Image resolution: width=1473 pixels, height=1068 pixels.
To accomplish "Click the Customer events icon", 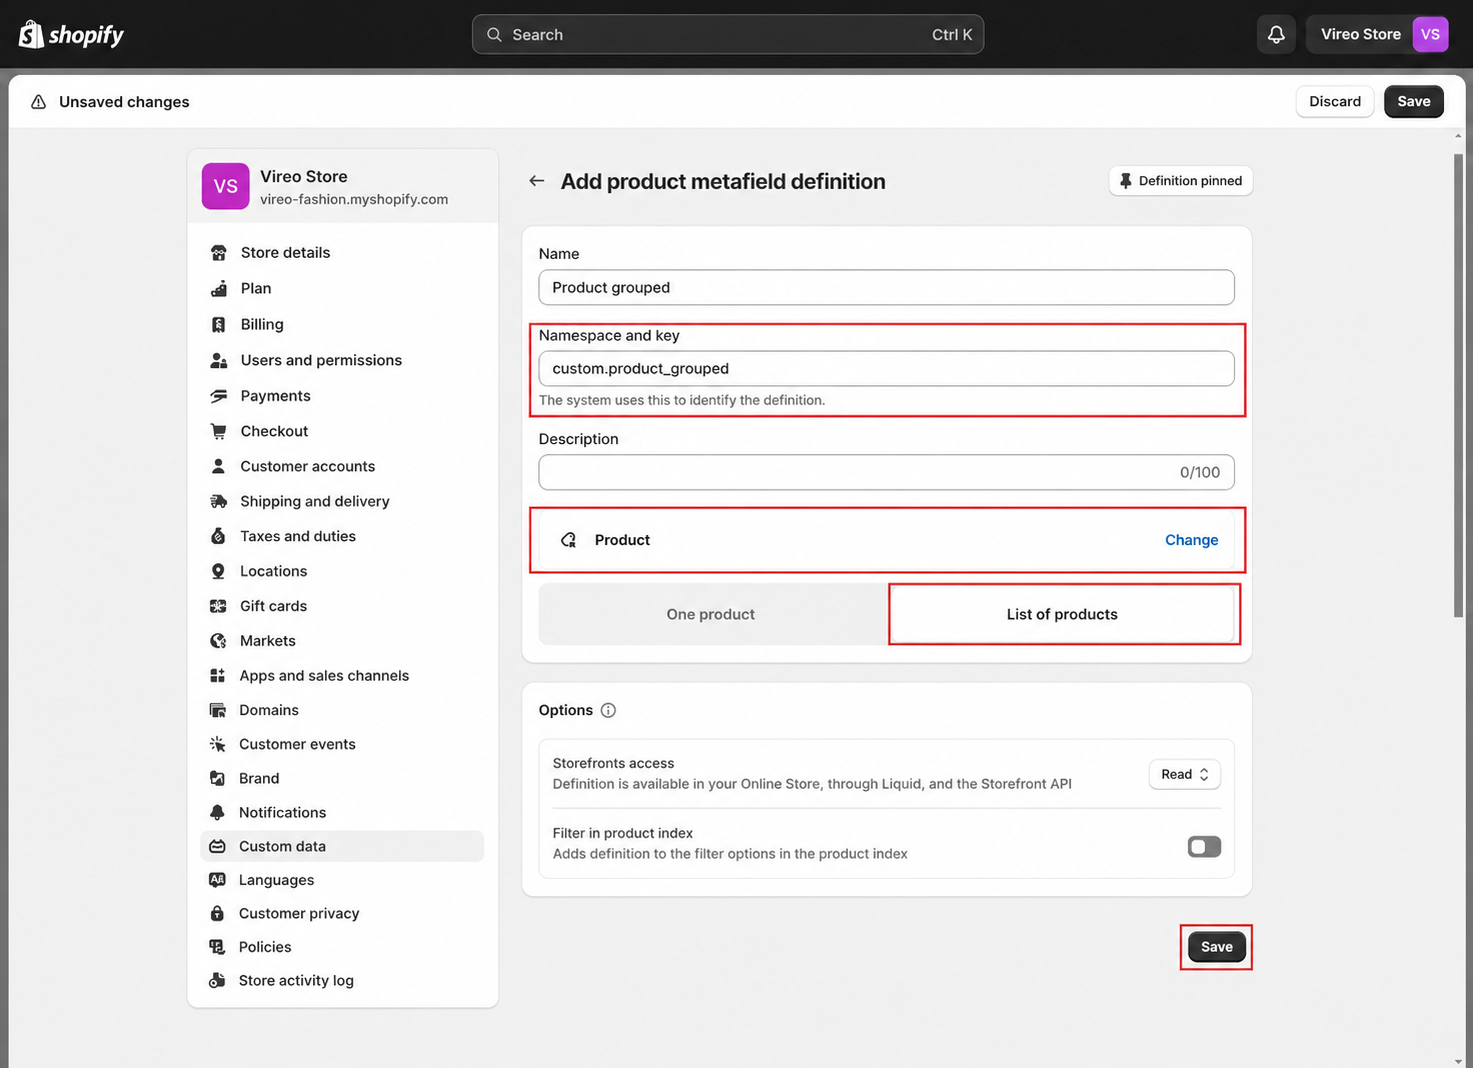I will tap(217, 744).
